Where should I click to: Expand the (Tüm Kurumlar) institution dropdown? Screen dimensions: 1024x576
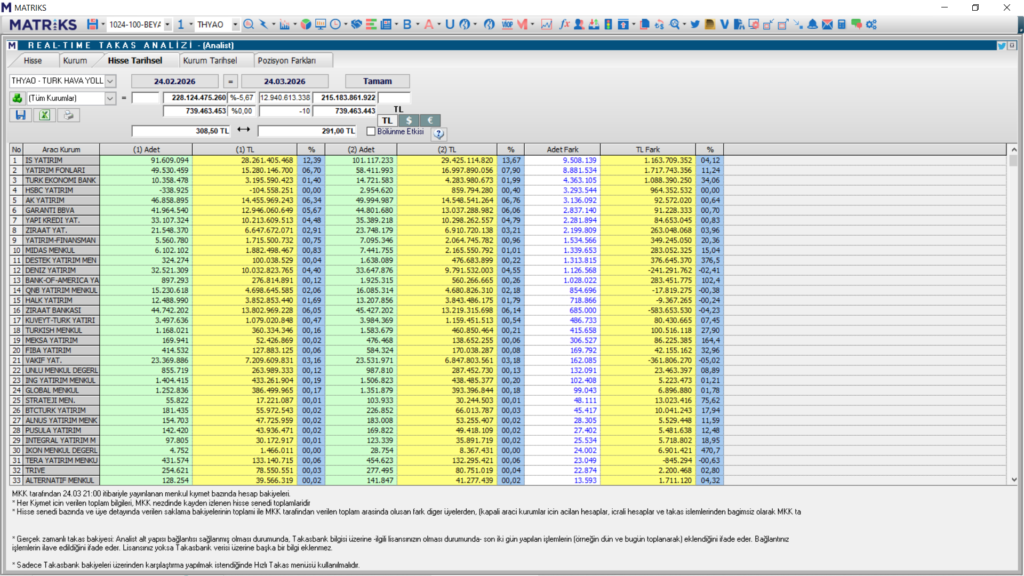coord(110,98)
